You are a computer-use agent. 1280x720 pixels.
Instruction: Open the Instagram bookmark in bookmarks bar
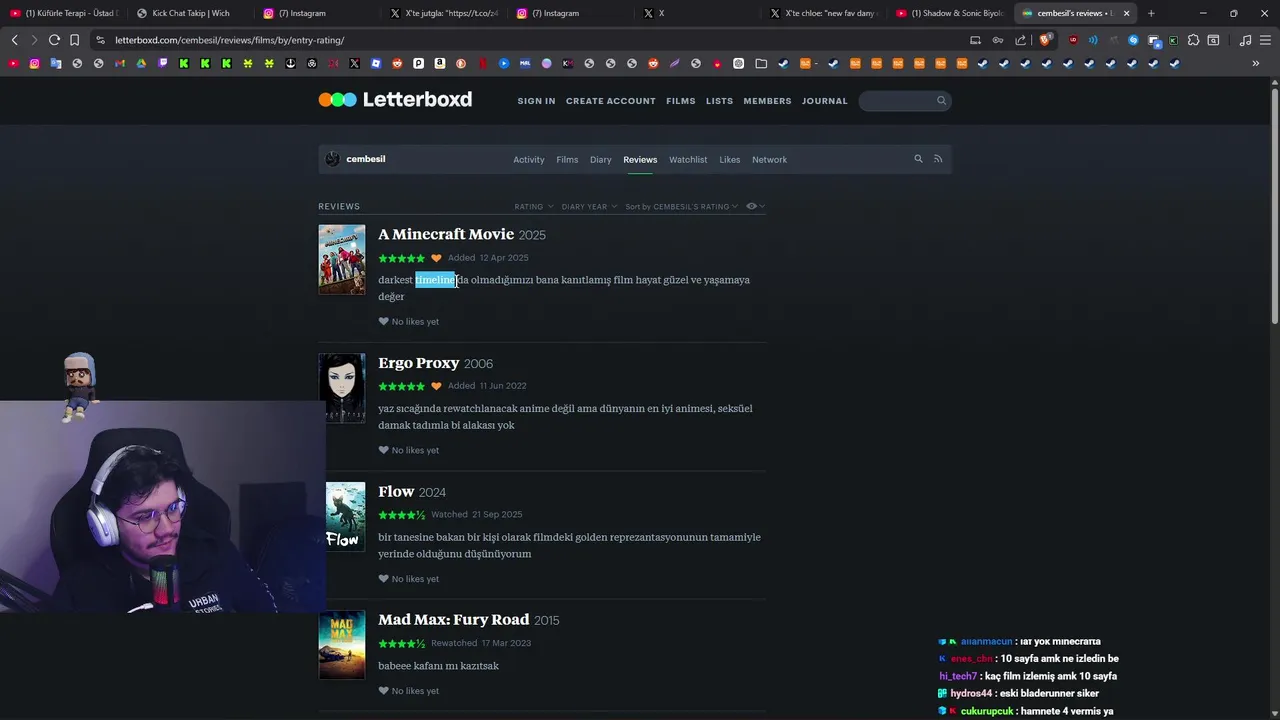(x=34, y=63)
